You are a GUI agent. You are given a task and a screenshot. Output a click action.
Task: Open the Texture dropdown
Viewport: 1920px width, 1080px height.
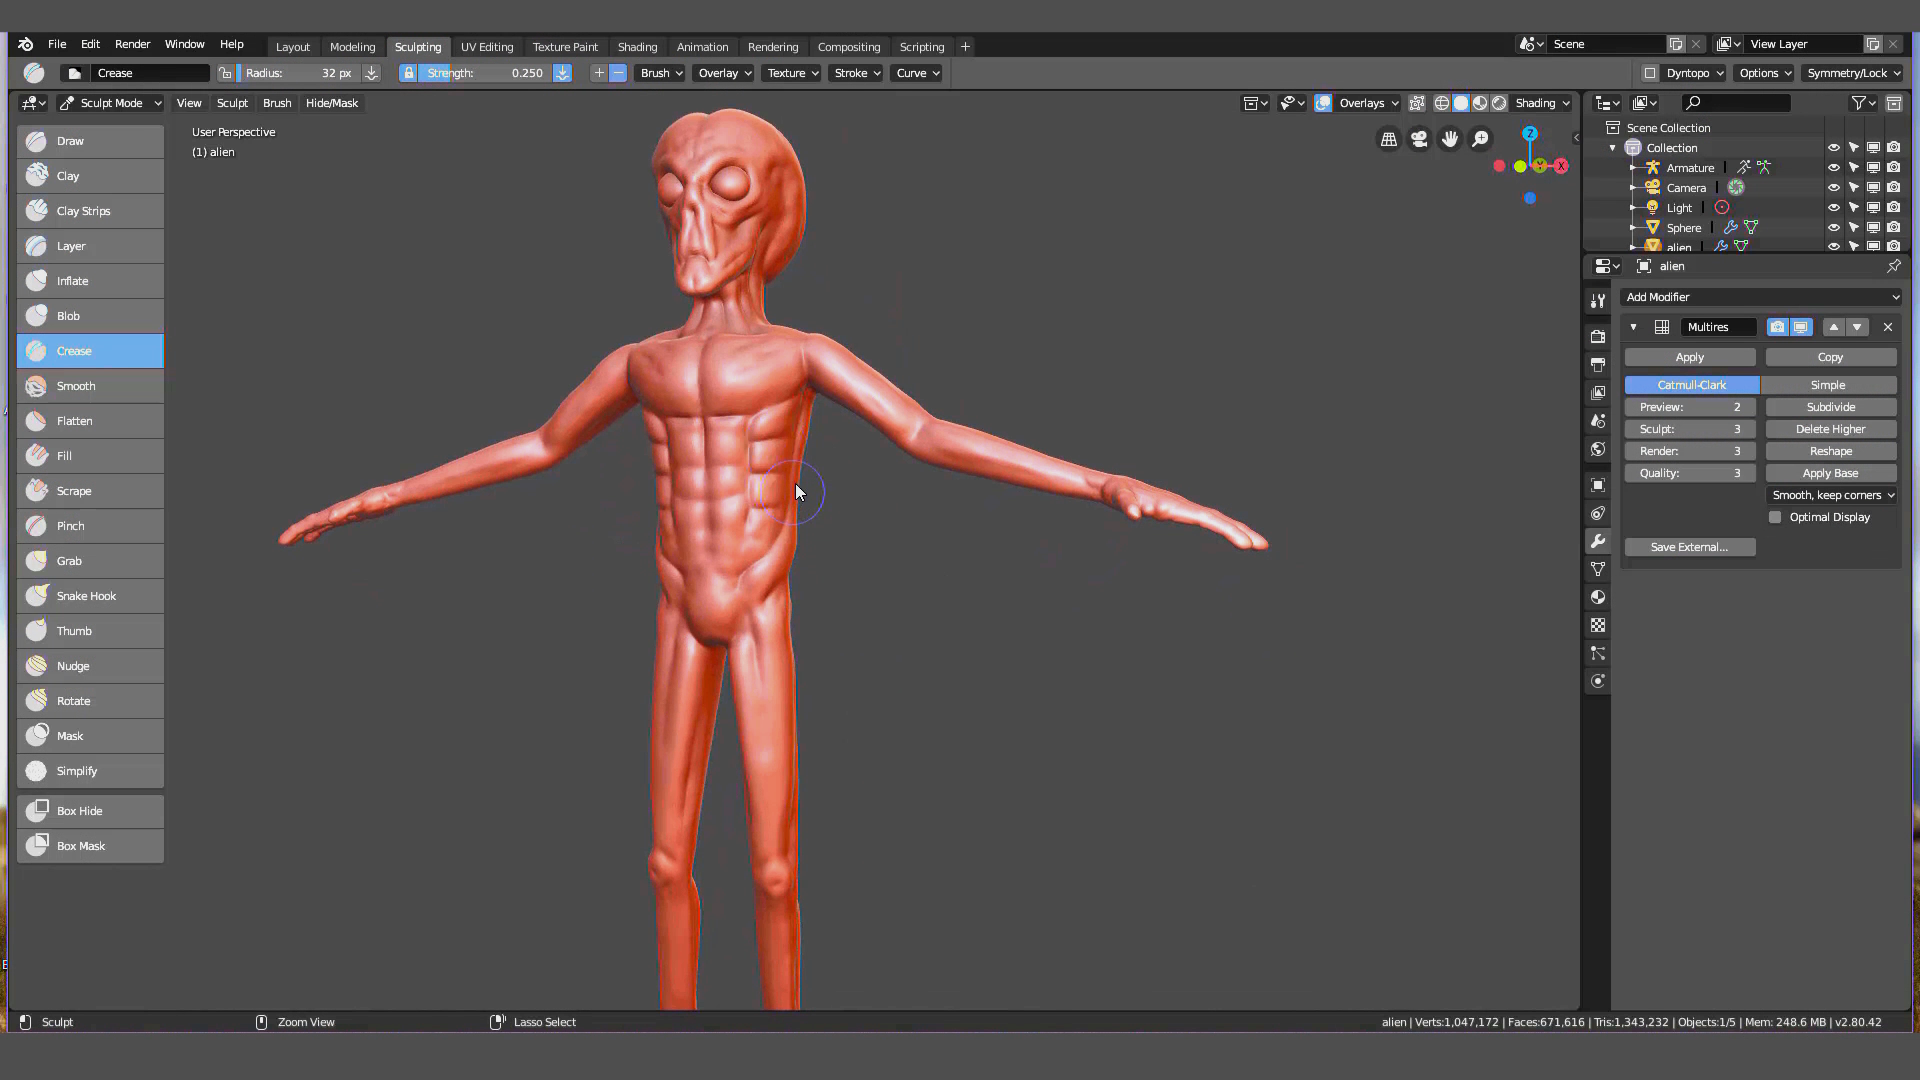pyautogui.click(x=792, y=73)
